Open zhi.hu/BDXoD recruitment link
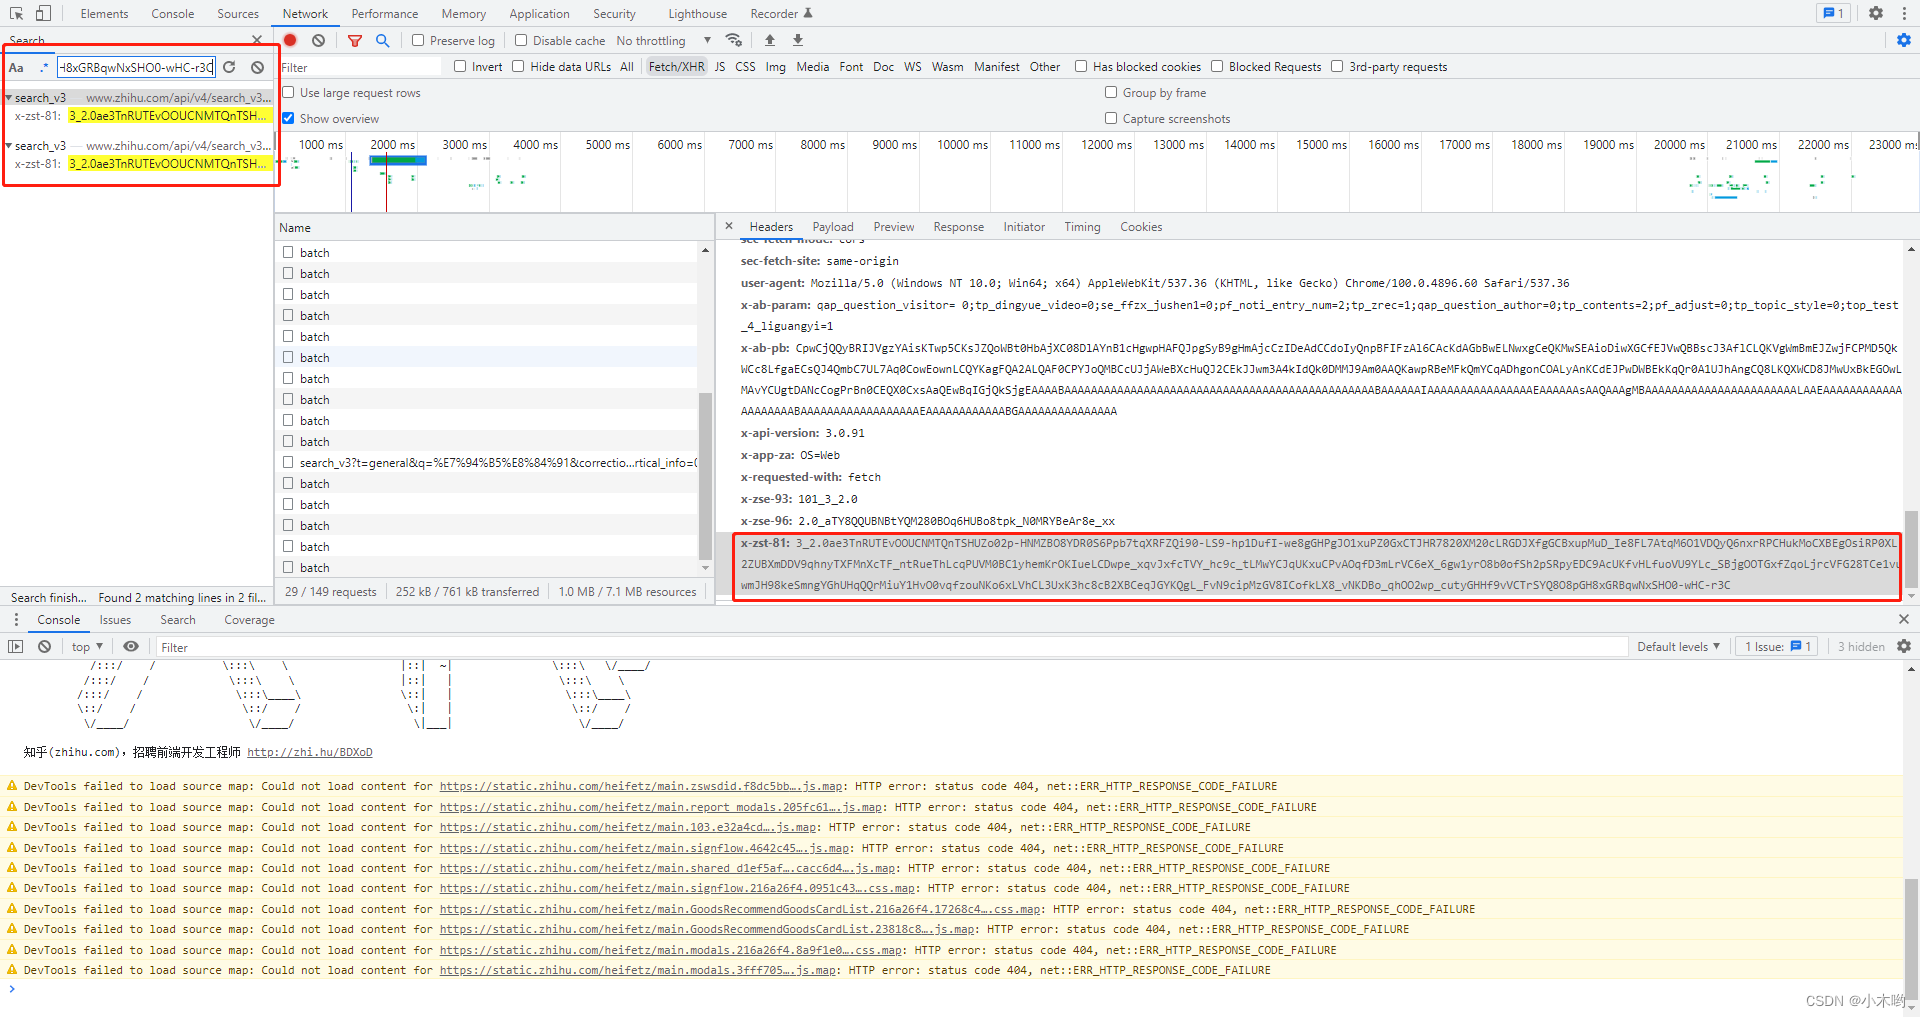Screen dimensions: 1920x1017 point(310,752)
